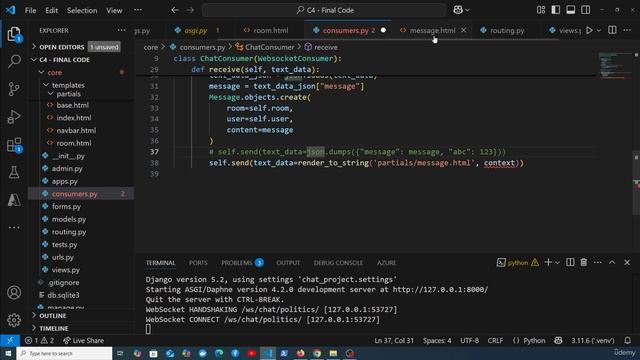
Task: Collapse the partials folder
Action: [x=81, y=94]
